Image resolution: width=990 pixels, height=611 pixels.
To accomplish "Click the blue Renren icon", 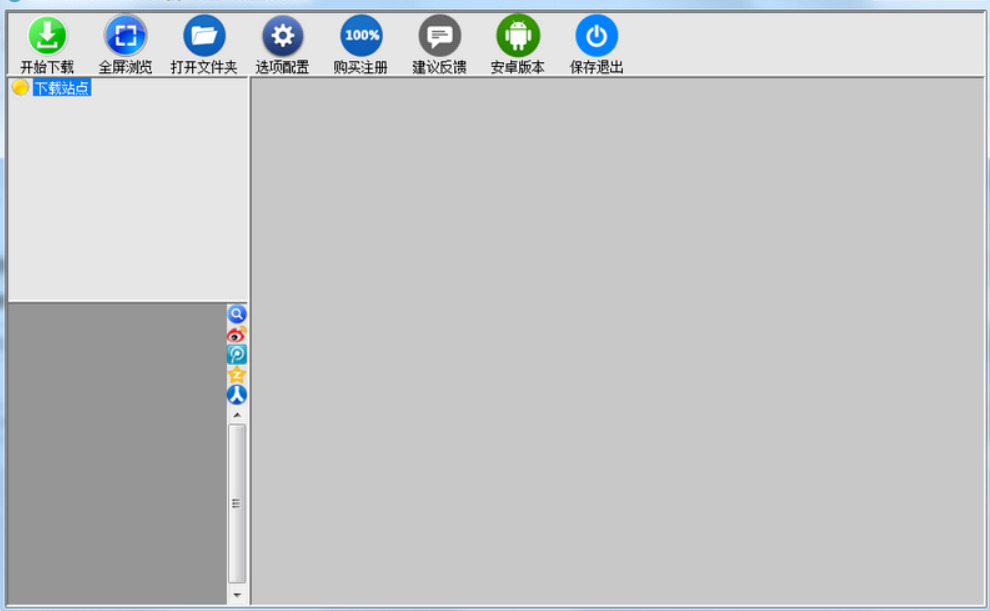I will click(x=237, y=394).
